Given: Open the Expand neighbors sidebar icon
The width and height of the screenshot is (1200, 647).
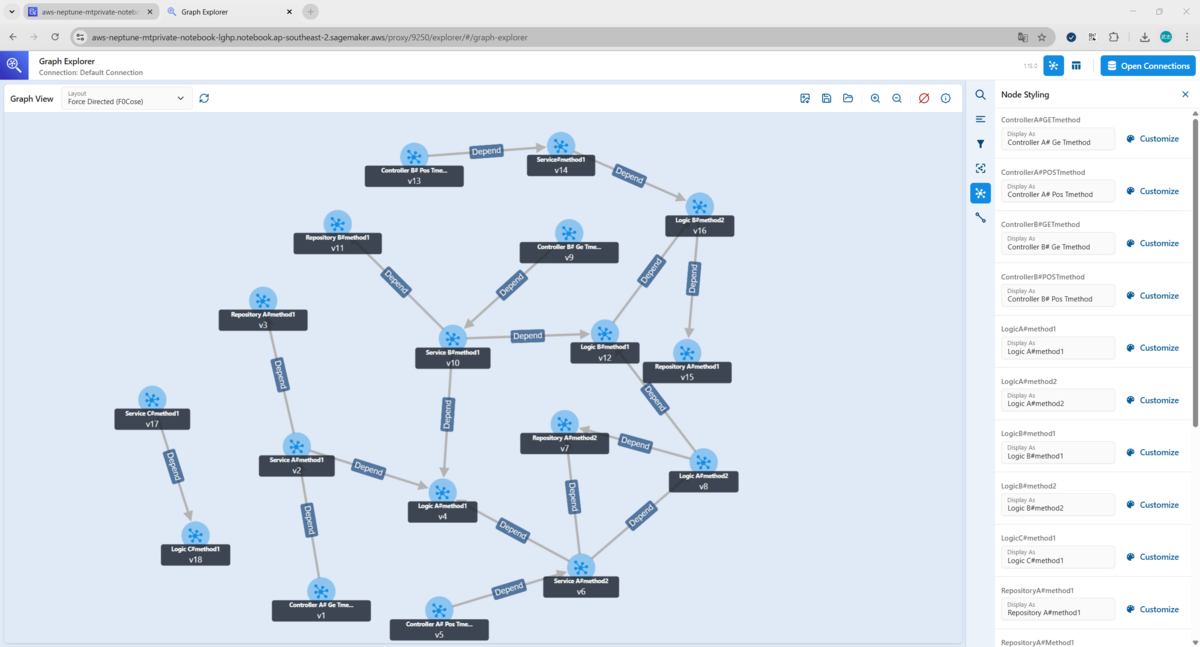Looking at the screenshot, I should [x=980, y=168].
